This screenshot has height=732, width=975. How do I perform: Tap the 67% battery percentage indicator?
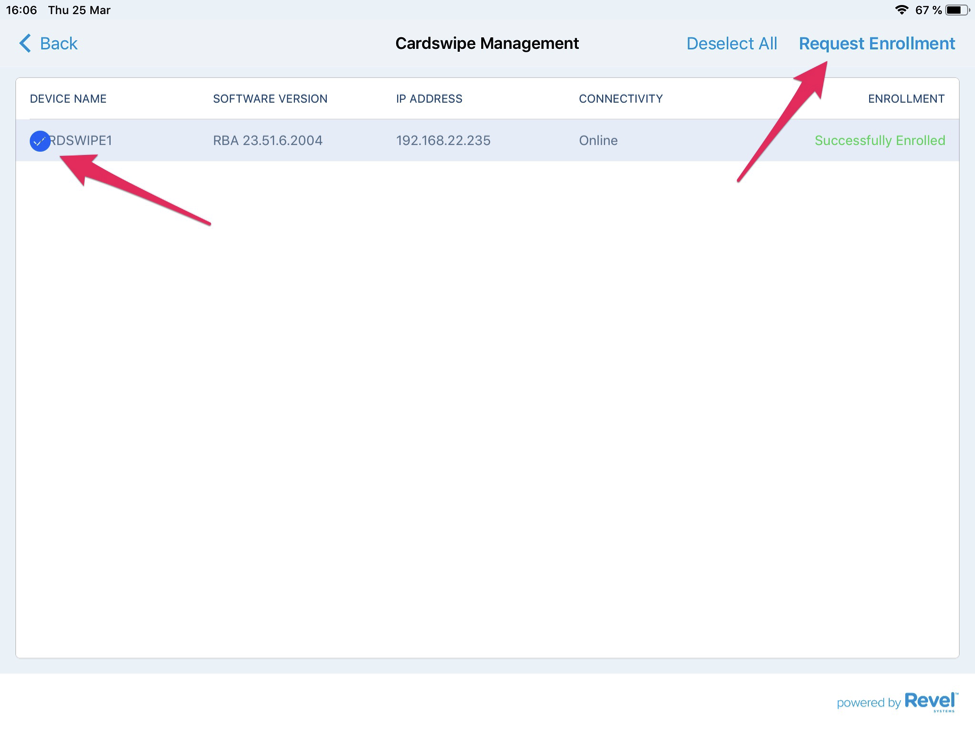pyautogui.click(x=931, y=10)
